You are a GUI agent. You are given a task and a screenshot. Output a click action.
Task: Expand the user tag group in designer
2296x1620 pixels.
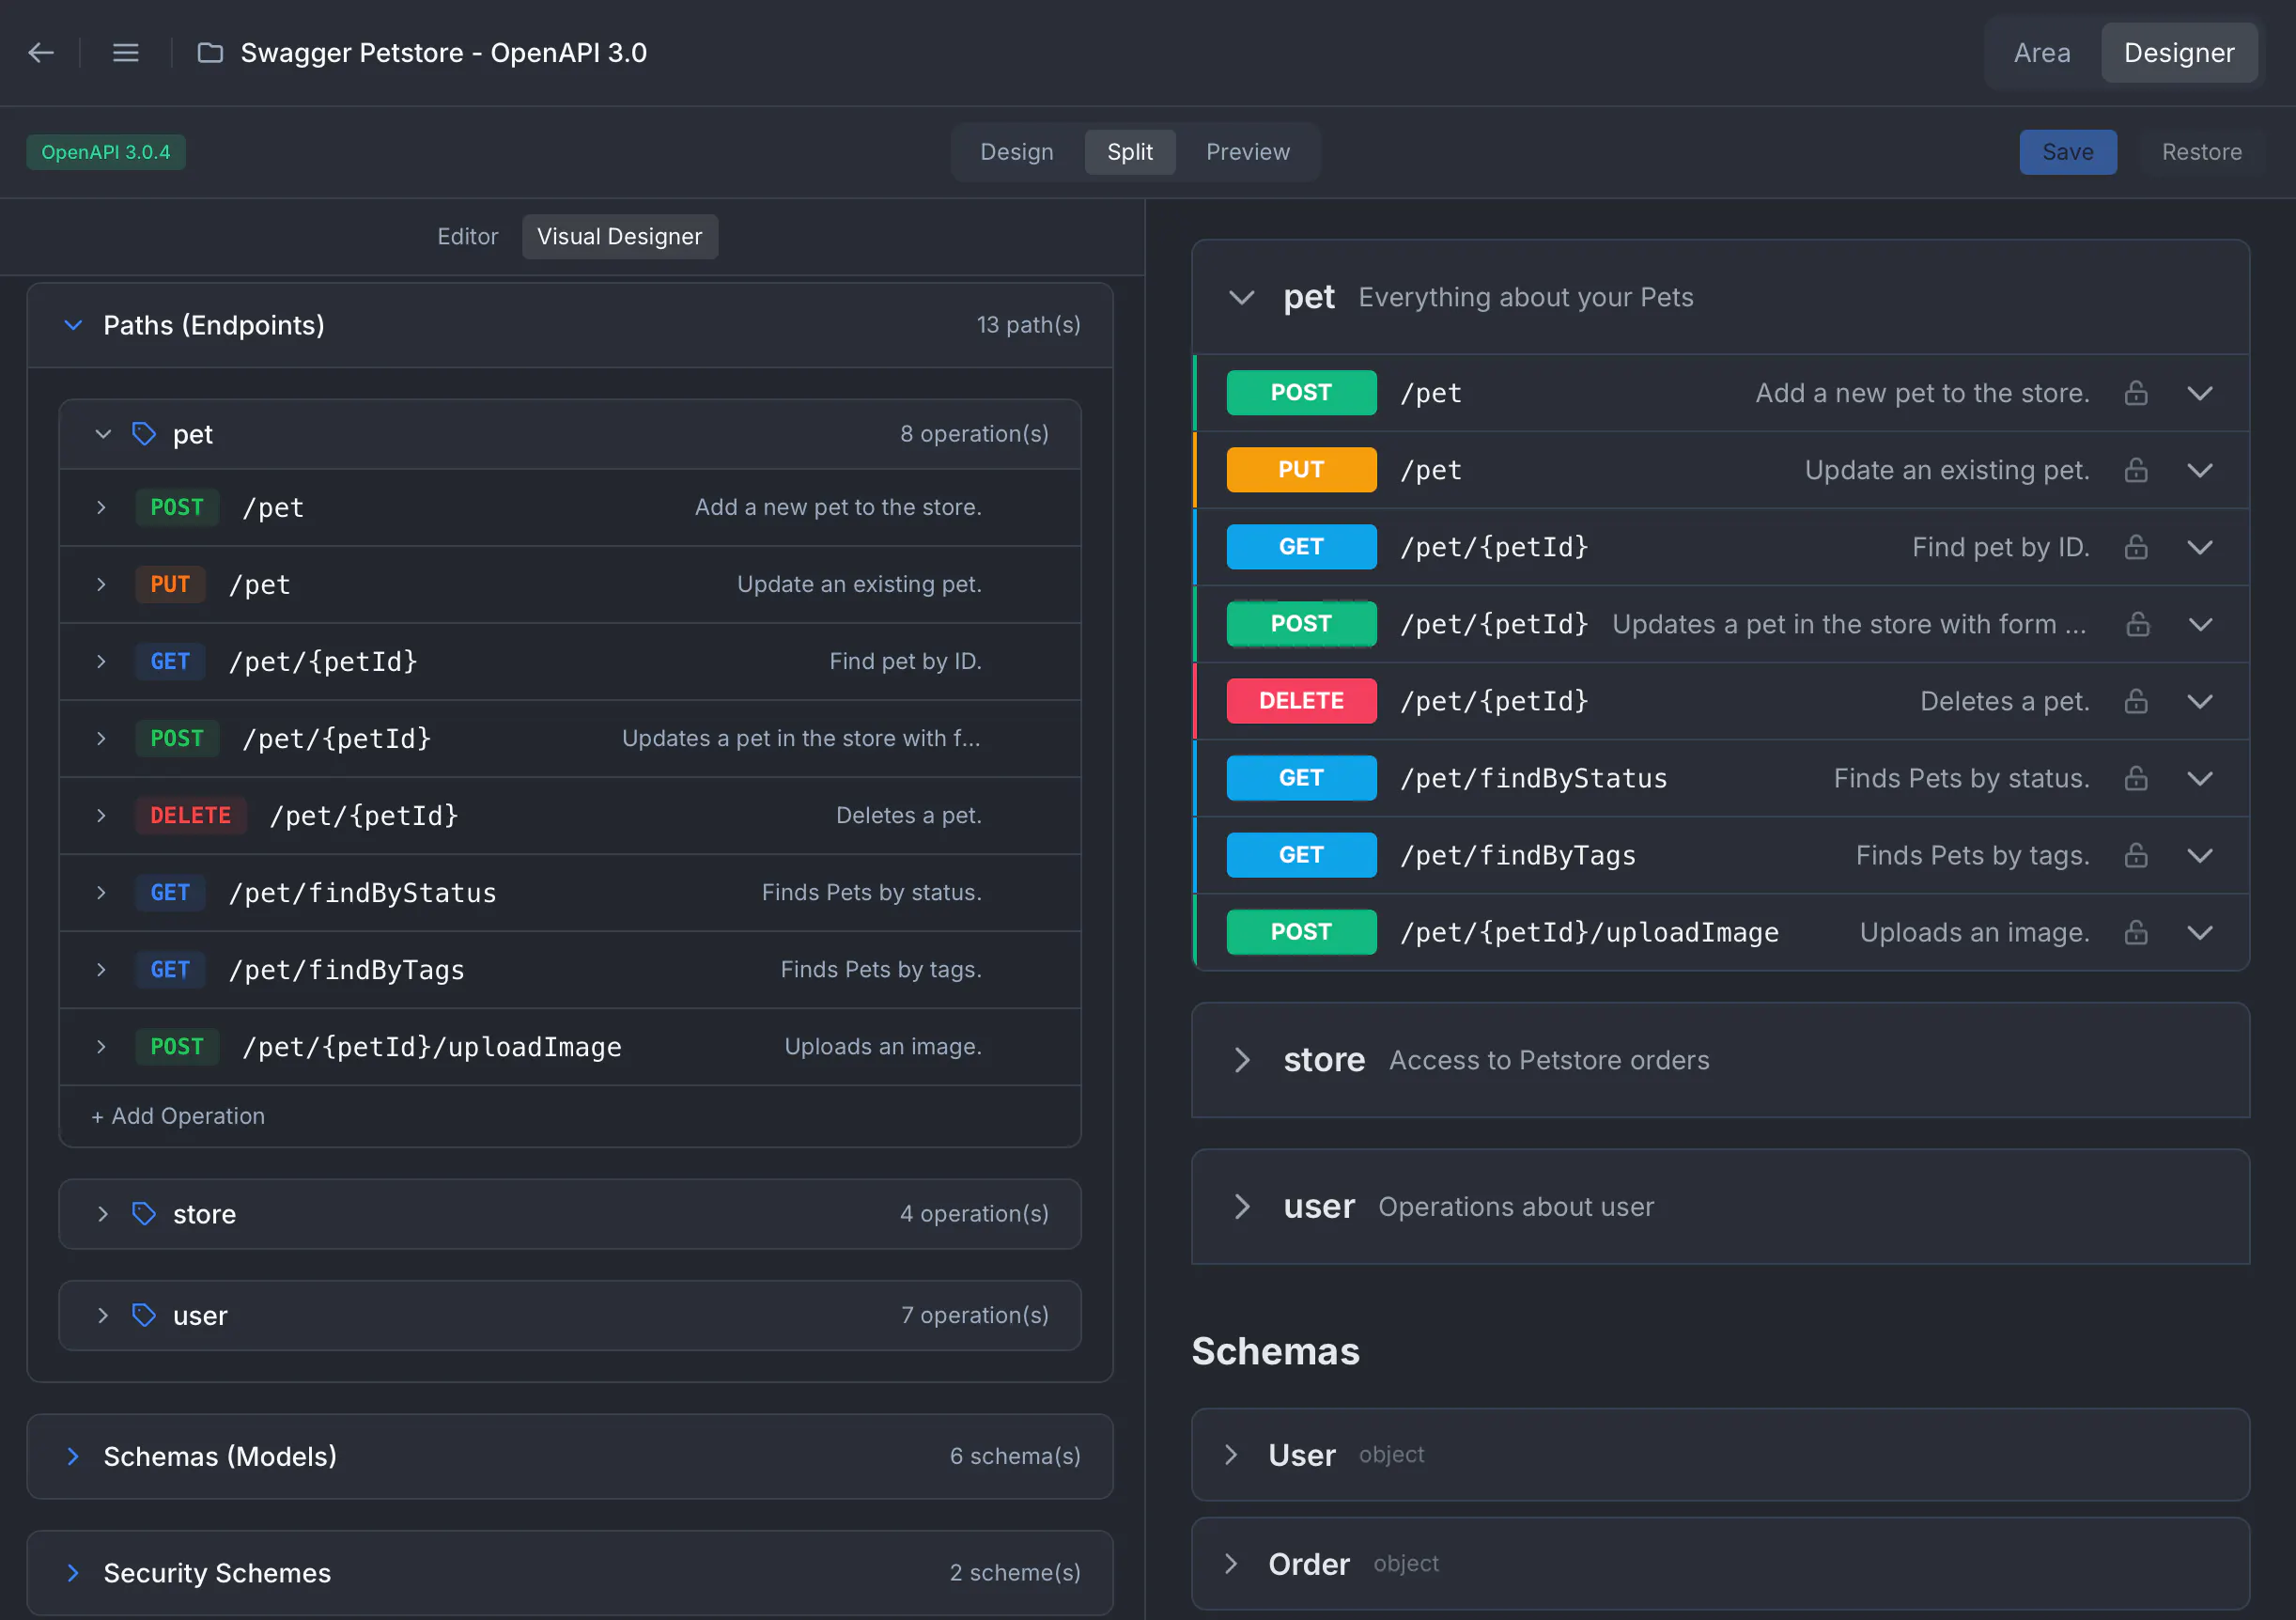click(x=102, y=1315)
